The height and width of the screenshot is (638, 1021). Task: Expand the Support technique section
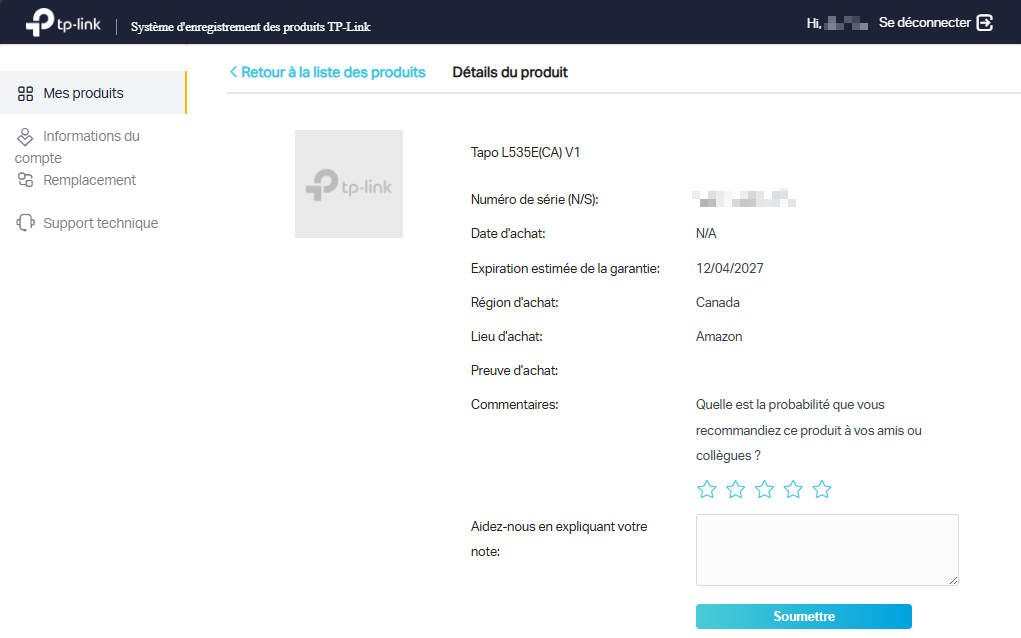(x=101, y=222)
